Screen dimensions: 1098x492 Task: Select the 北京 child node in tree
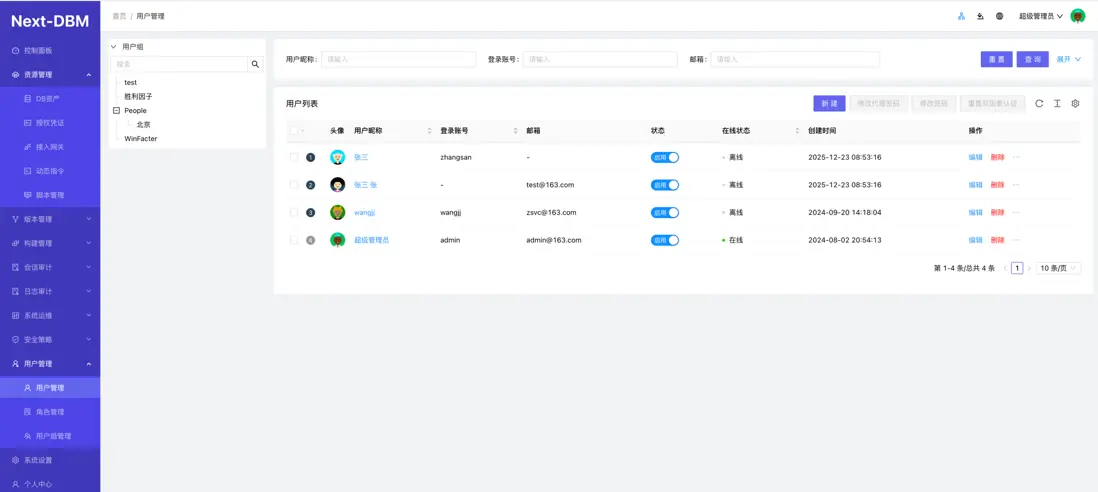[144, 125]
